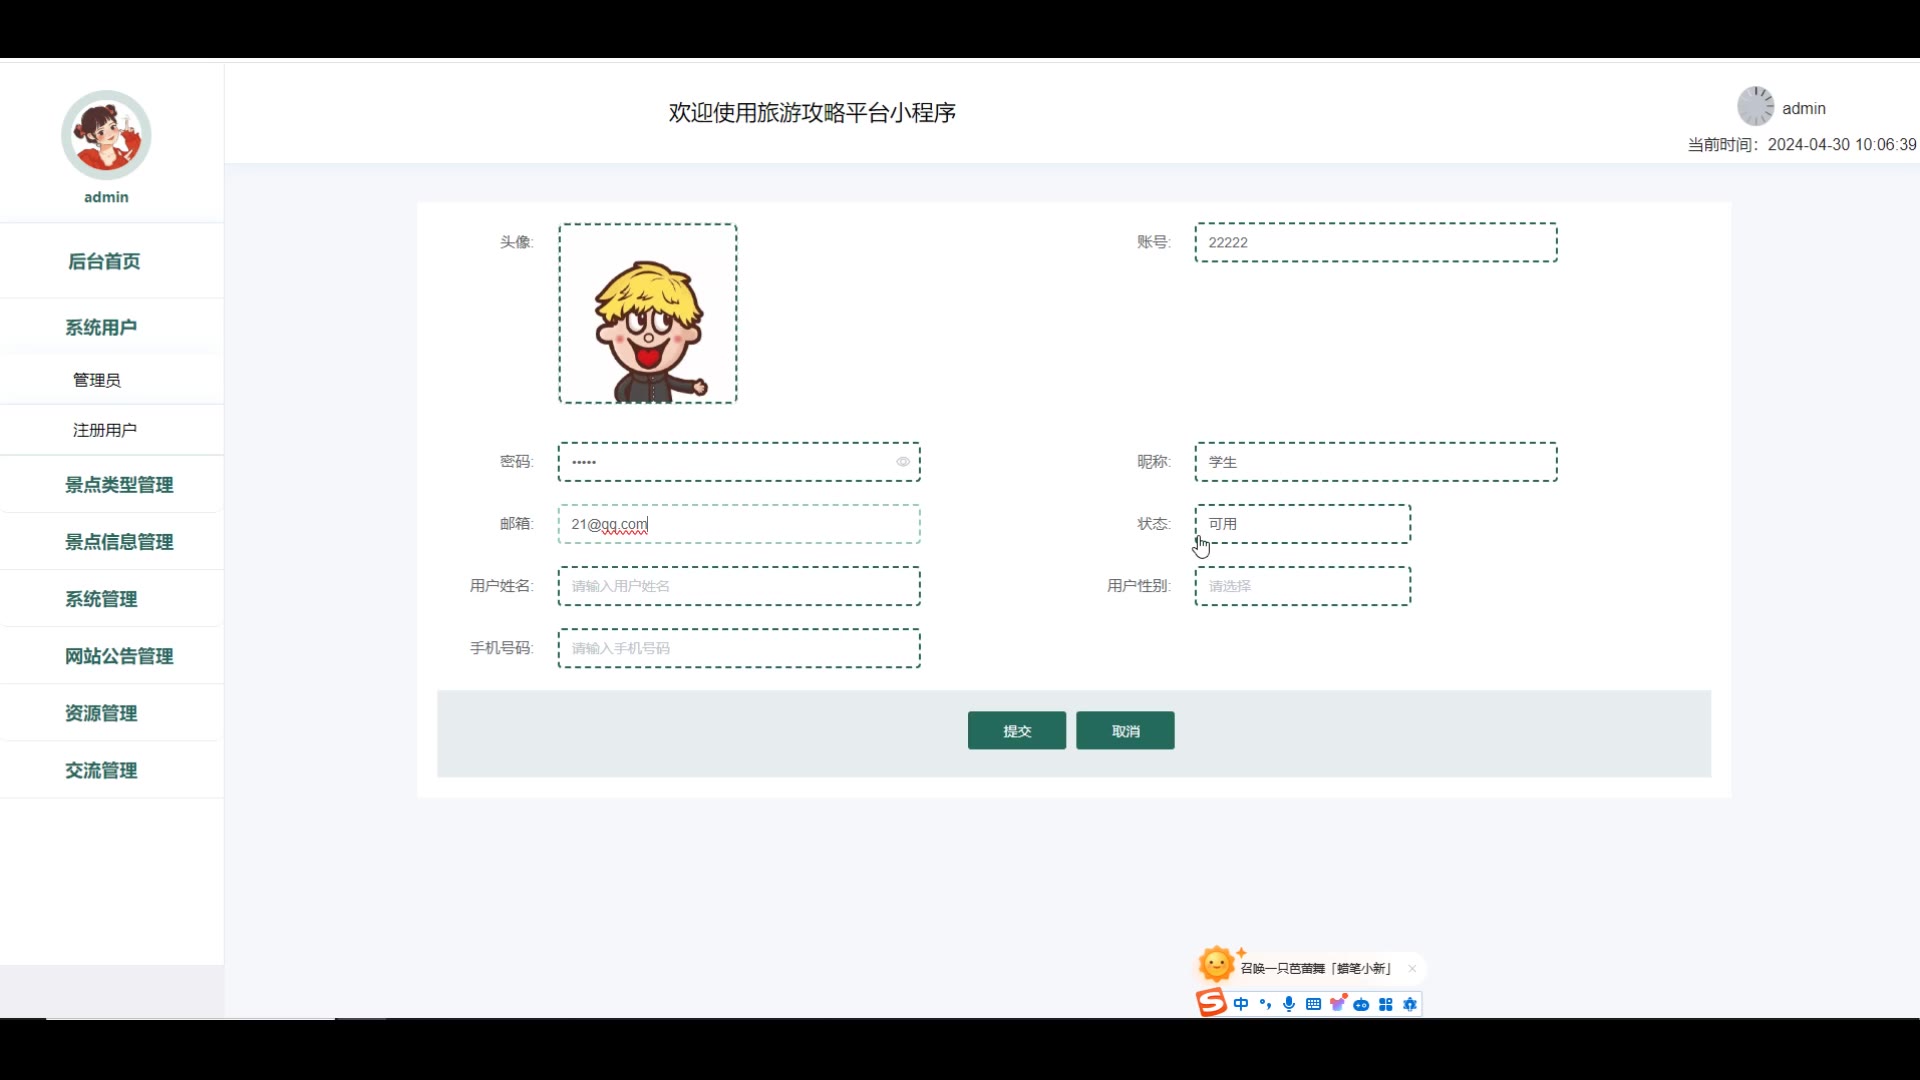Click the 取消 cancel button
The image size is (1920, 1080).
click(1125, 731)
